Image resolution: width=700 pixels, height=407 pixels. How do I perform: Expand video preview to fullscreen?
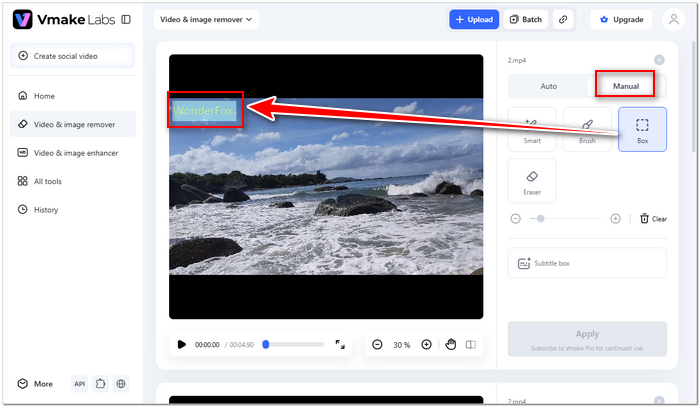pos(340,345)
